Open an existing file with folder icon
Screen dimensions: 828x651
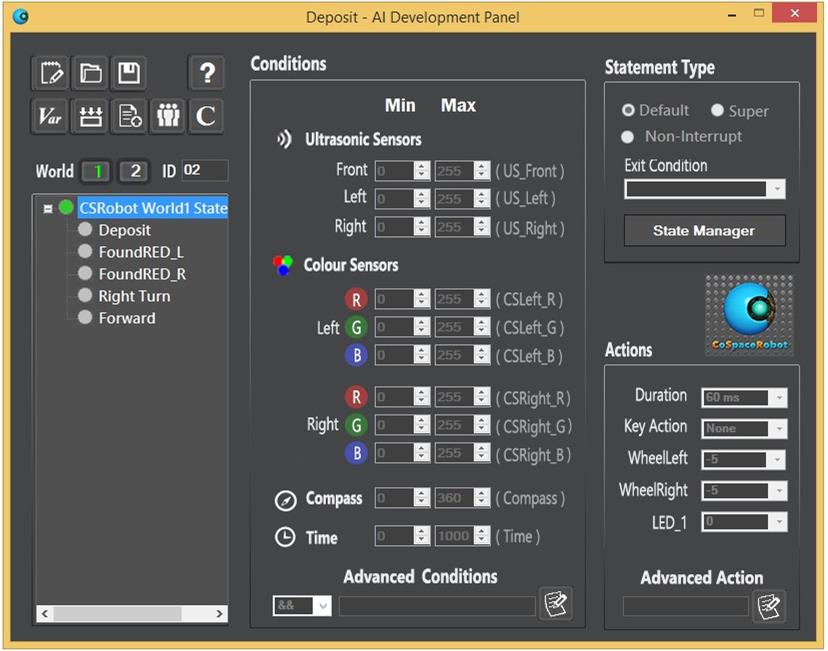[x=90, y=73]
